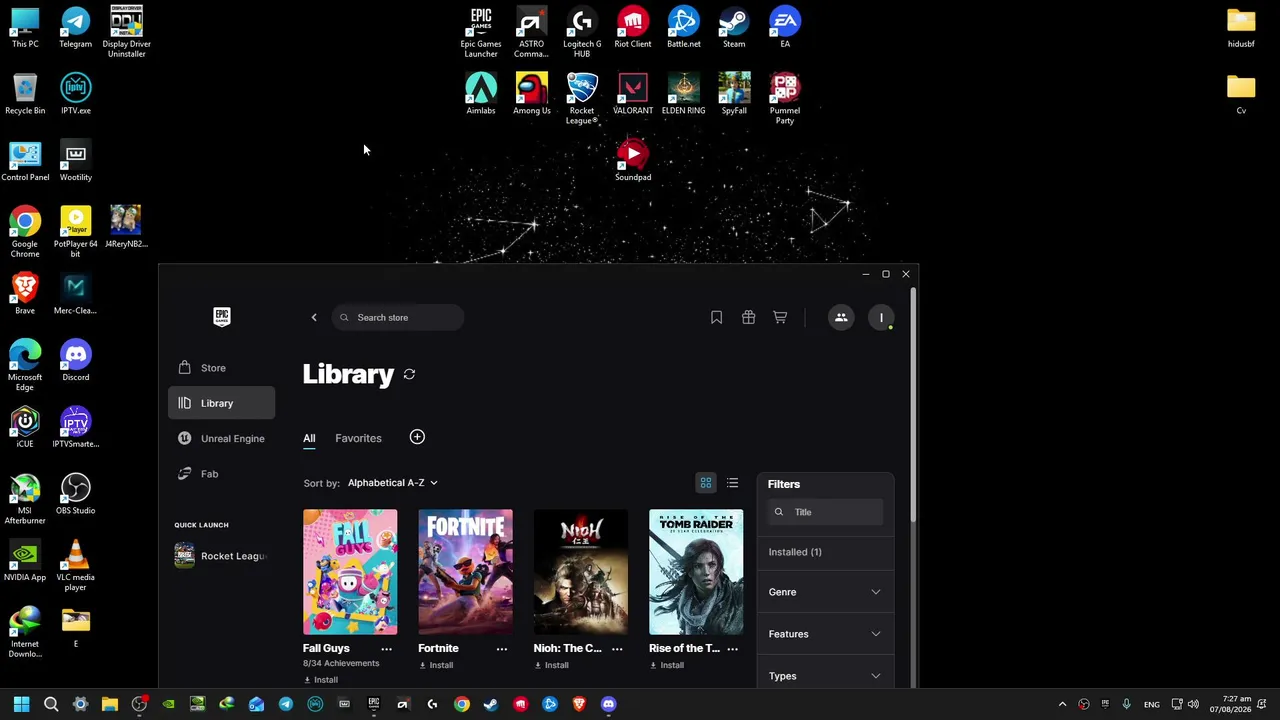Viewport: 1280px width, 720px height.
Task: Select the VALORANT desktop shortcut
Action: click(x=633, y=94)
